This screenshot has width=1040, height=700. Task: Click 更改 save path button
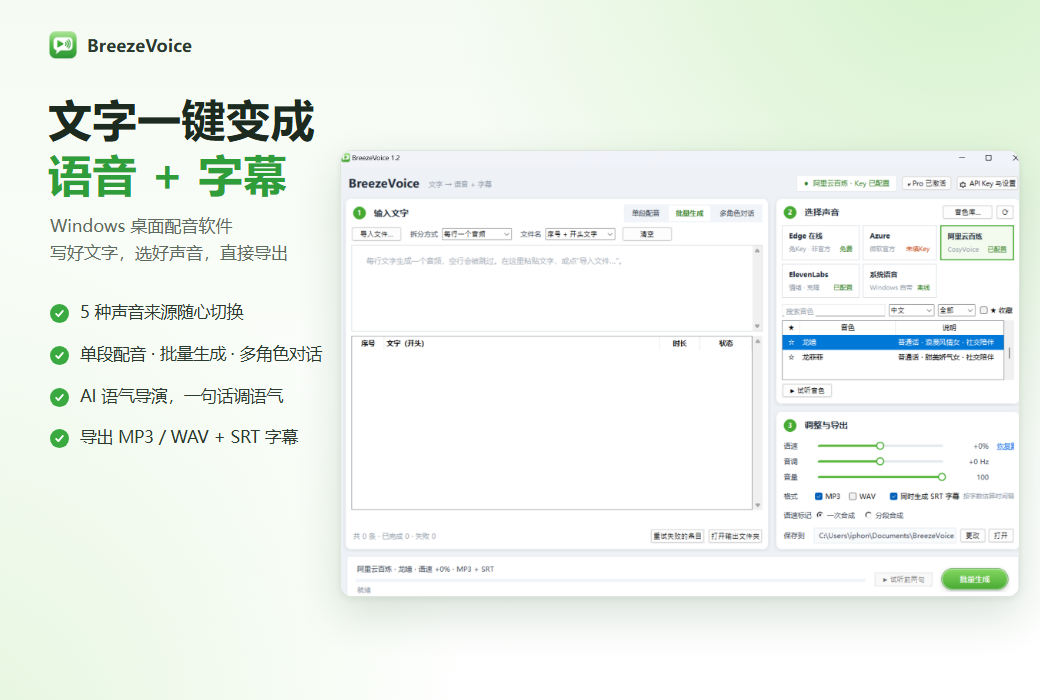coord(972,535)
